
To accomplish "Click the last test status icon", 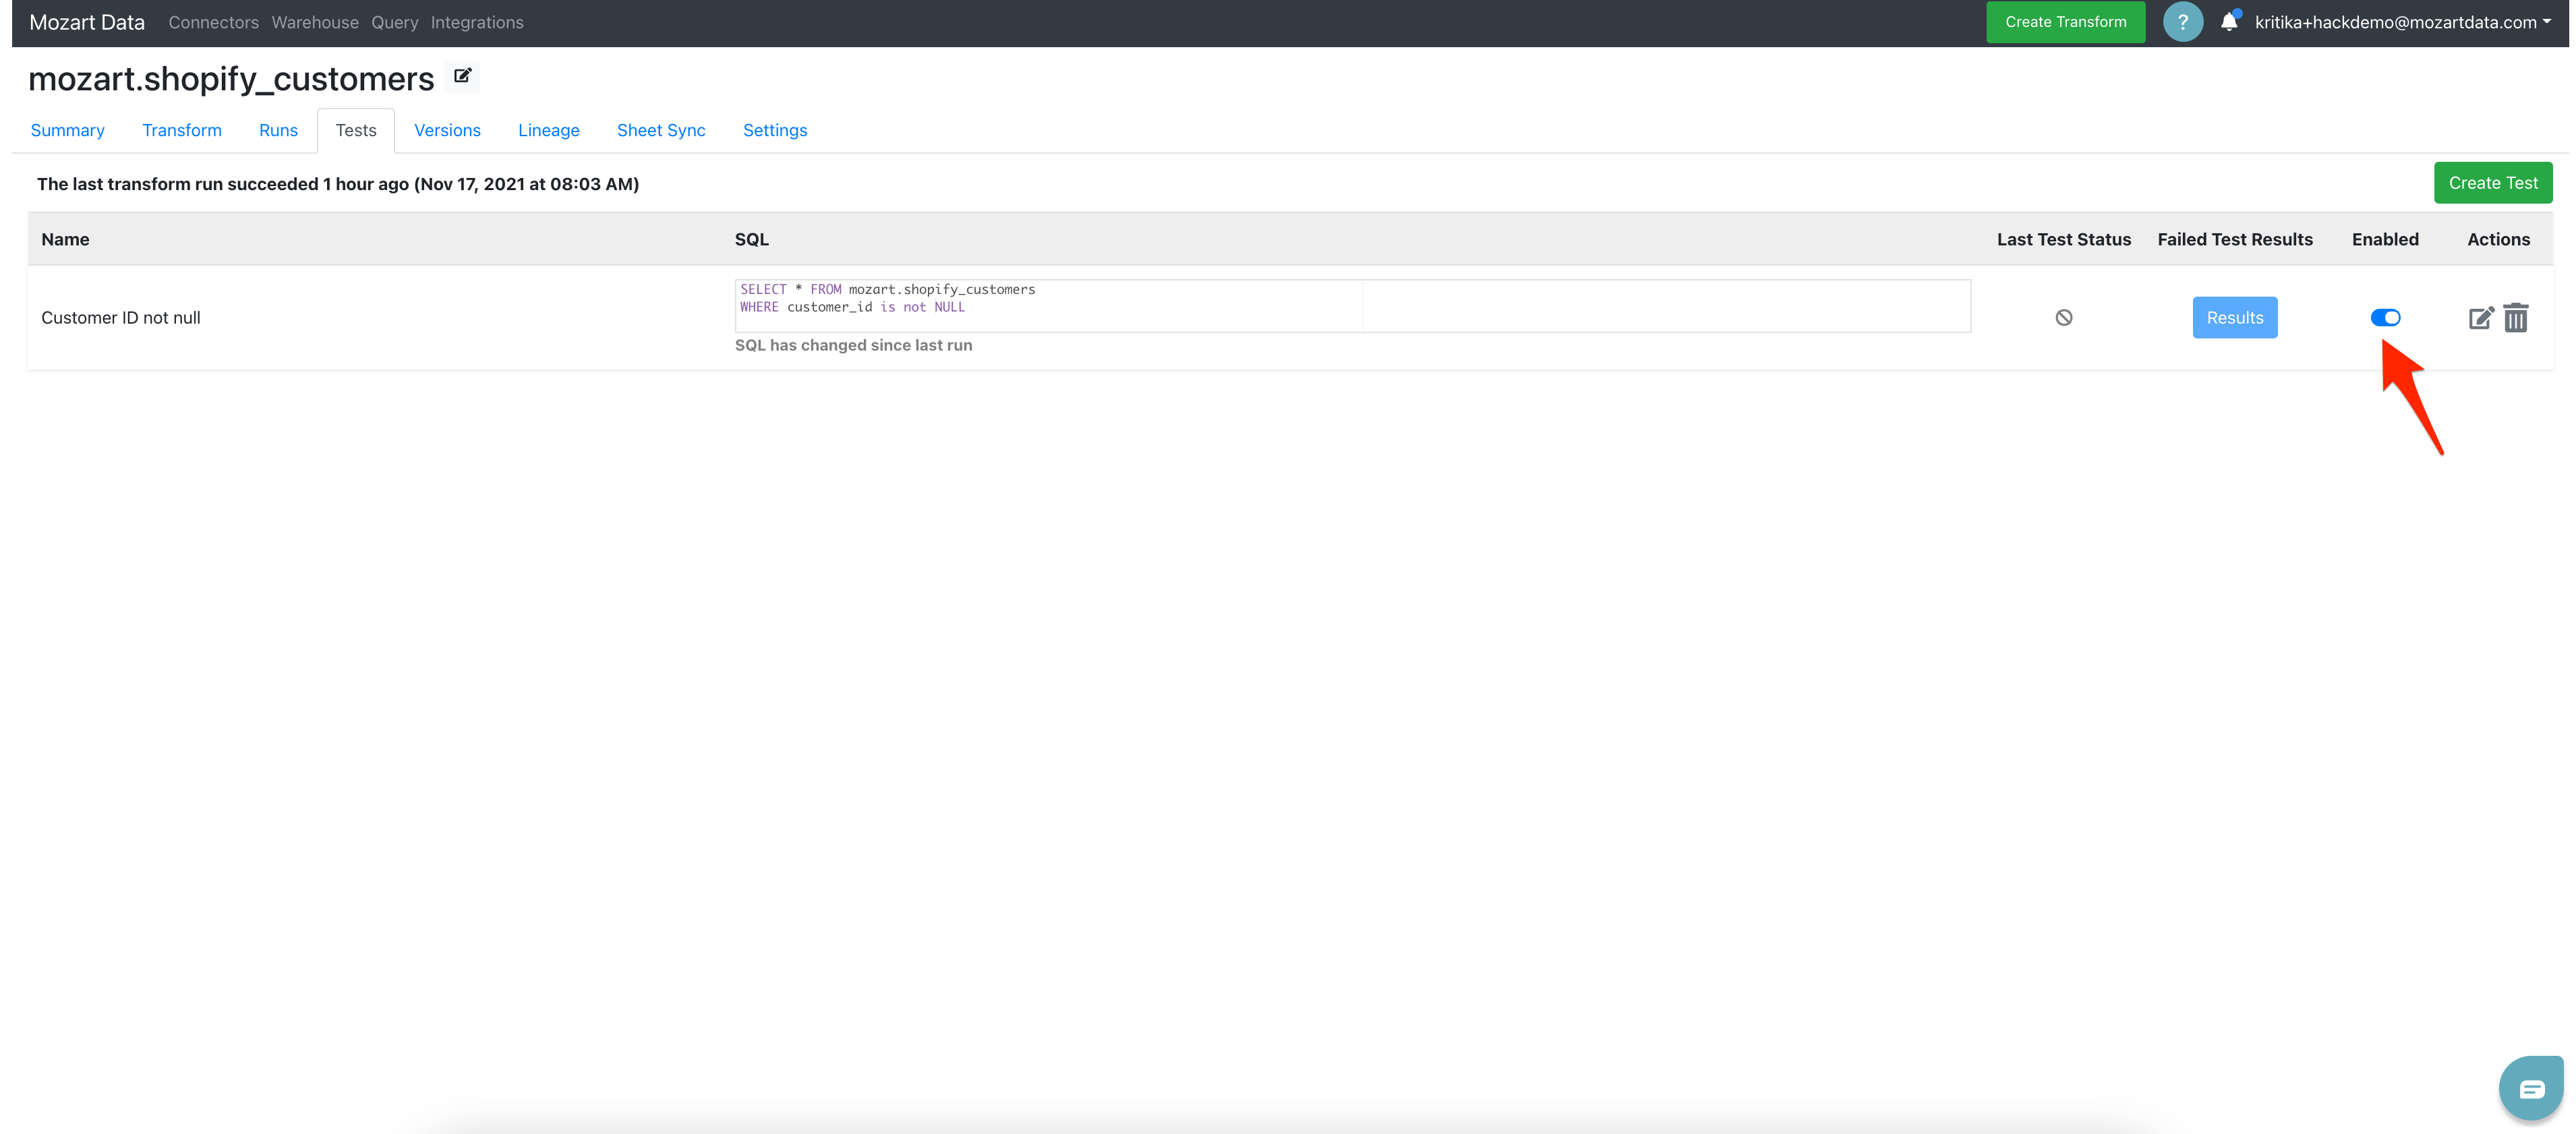I will coord(2063,318).
